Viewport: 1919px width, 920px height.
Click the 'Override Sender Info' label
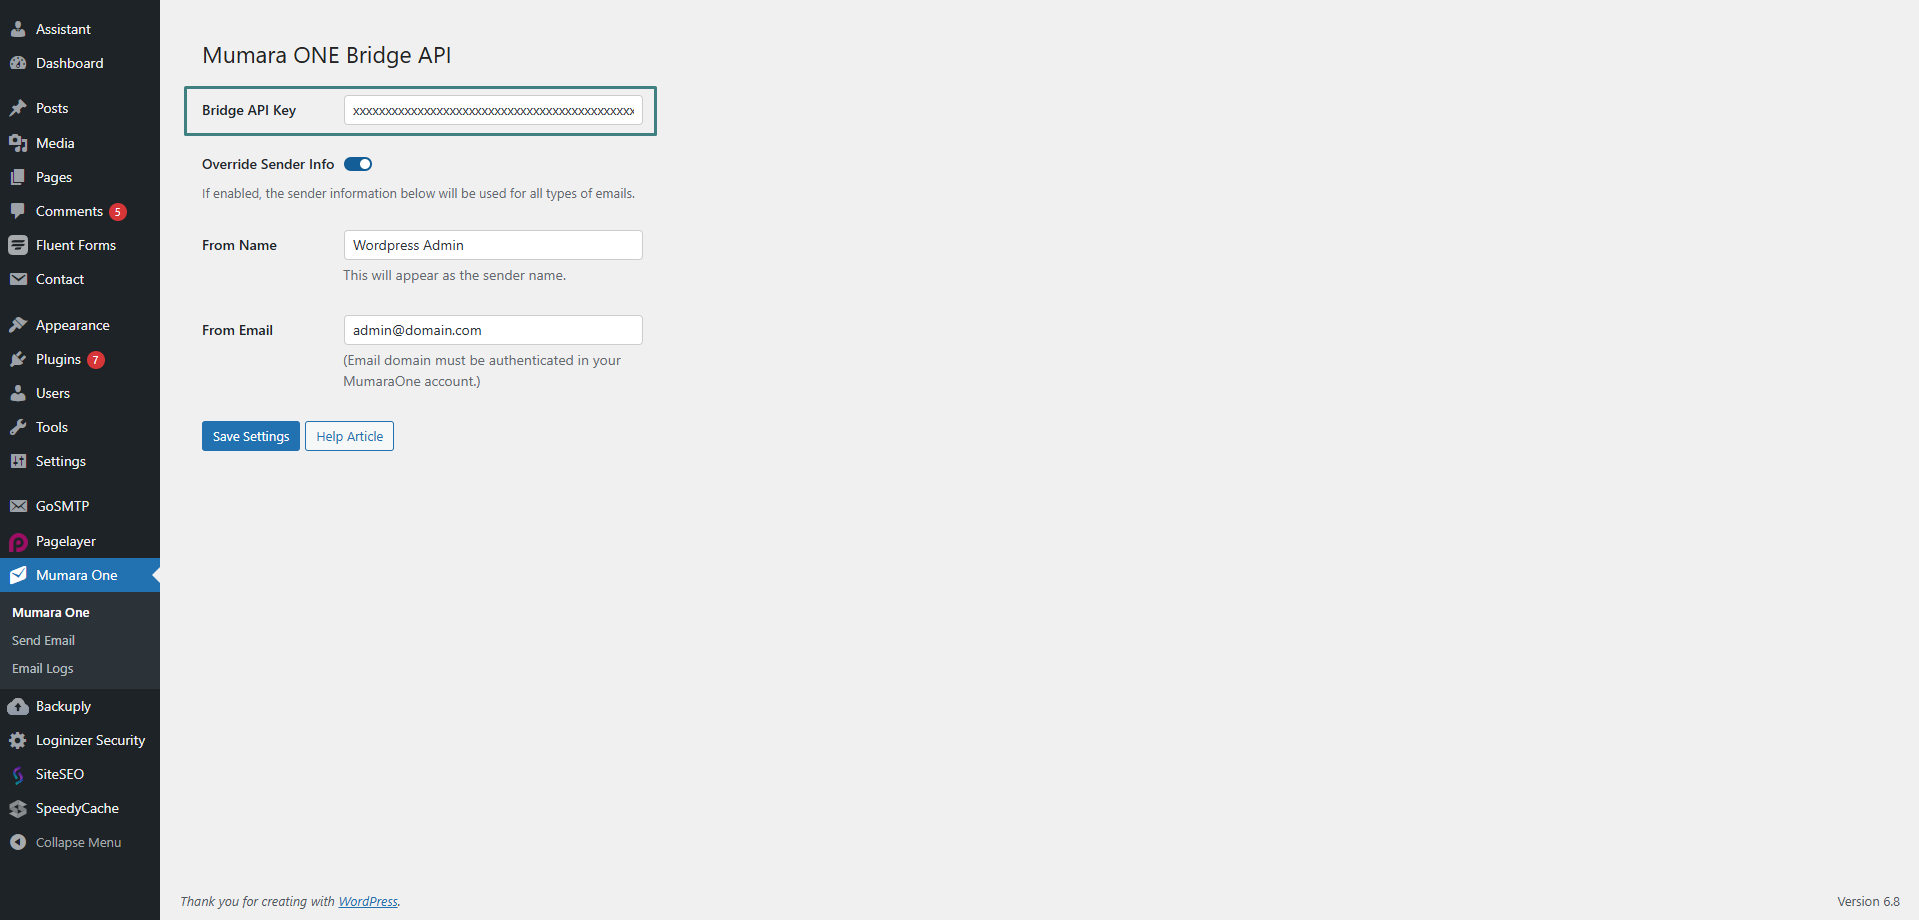[268, 164]
